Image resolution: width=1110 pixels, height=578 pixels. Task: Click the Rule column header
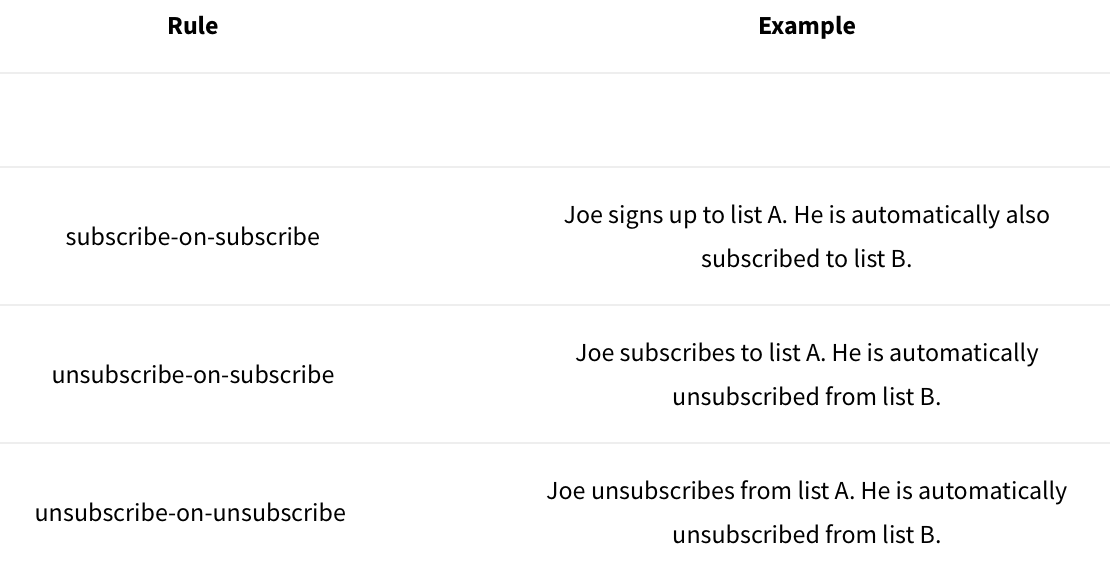pyautogui.click(x=193, y=26)
